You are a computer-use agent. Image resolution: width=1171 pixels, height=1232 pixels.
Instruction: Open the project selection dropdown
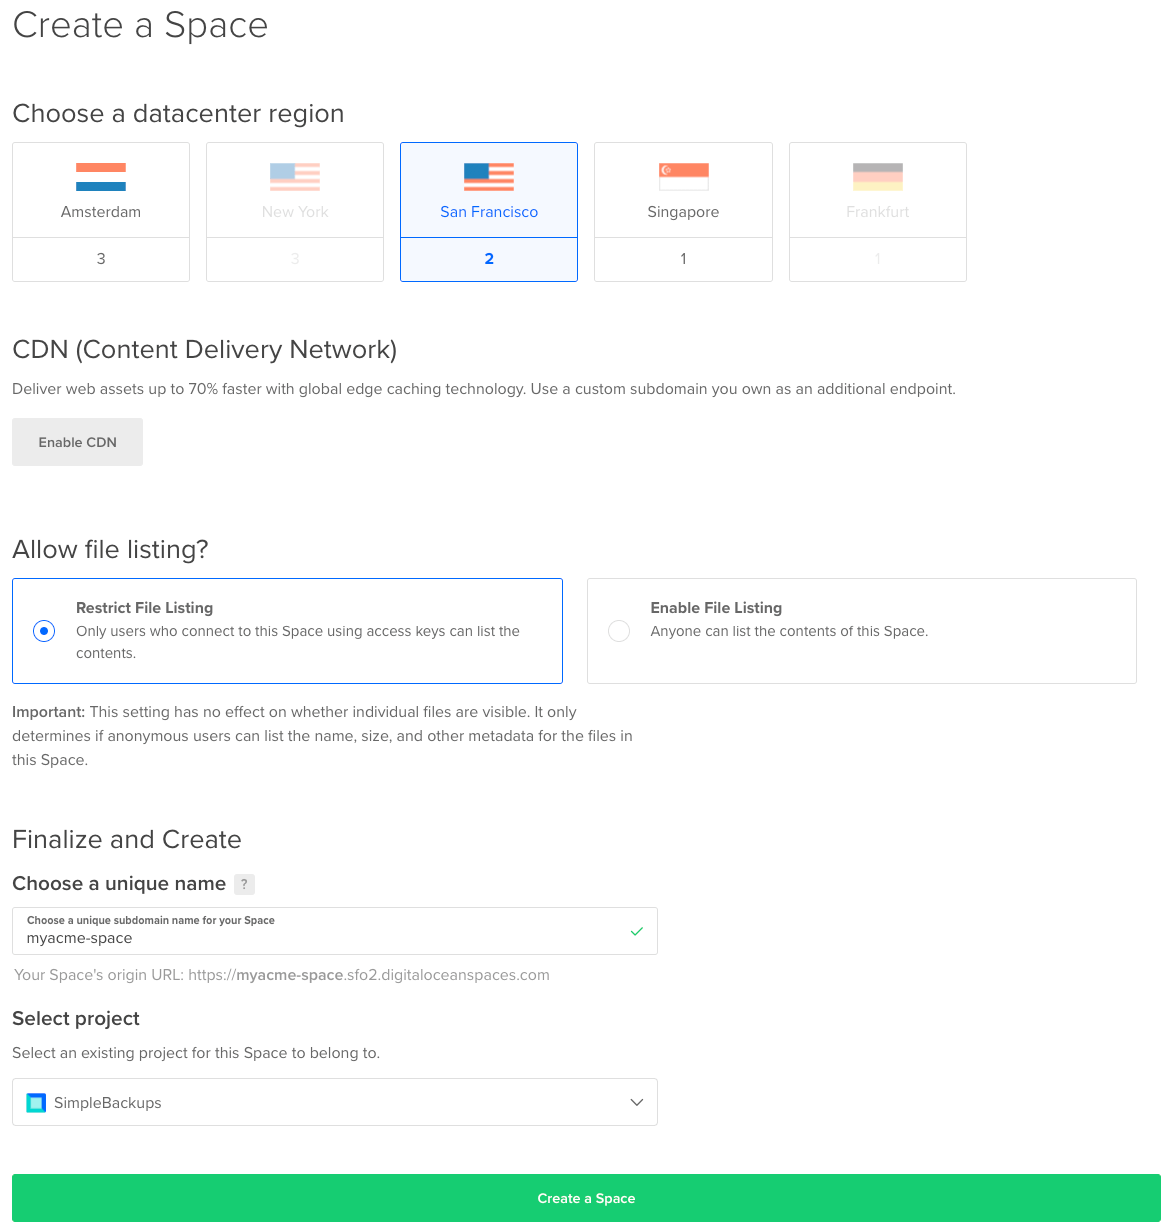click(334, 1102)
